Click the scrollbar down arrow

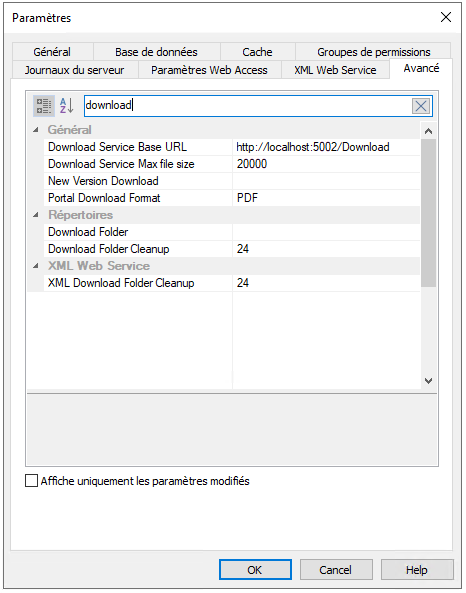pyautogui.click(x=429, y=380)
